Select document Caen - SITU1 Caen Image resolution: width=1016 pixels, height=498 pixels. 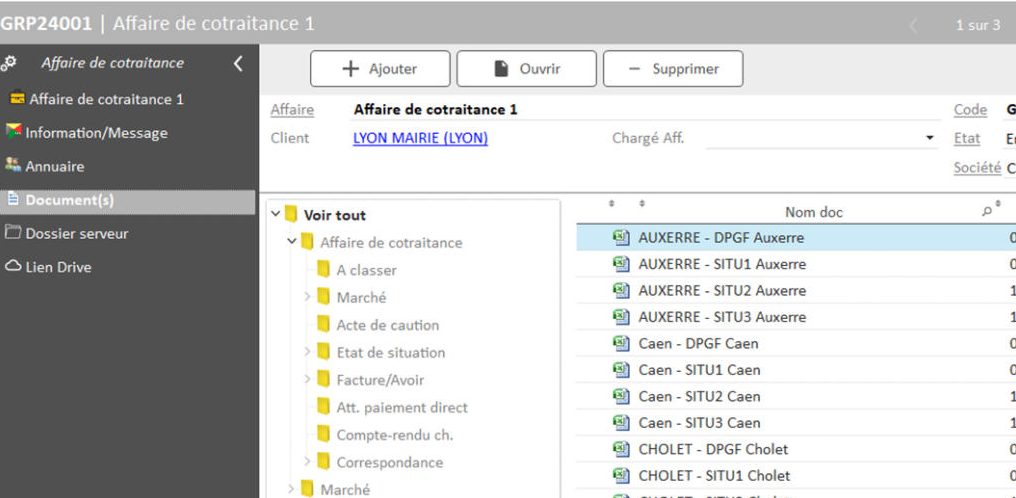(700, 370)
